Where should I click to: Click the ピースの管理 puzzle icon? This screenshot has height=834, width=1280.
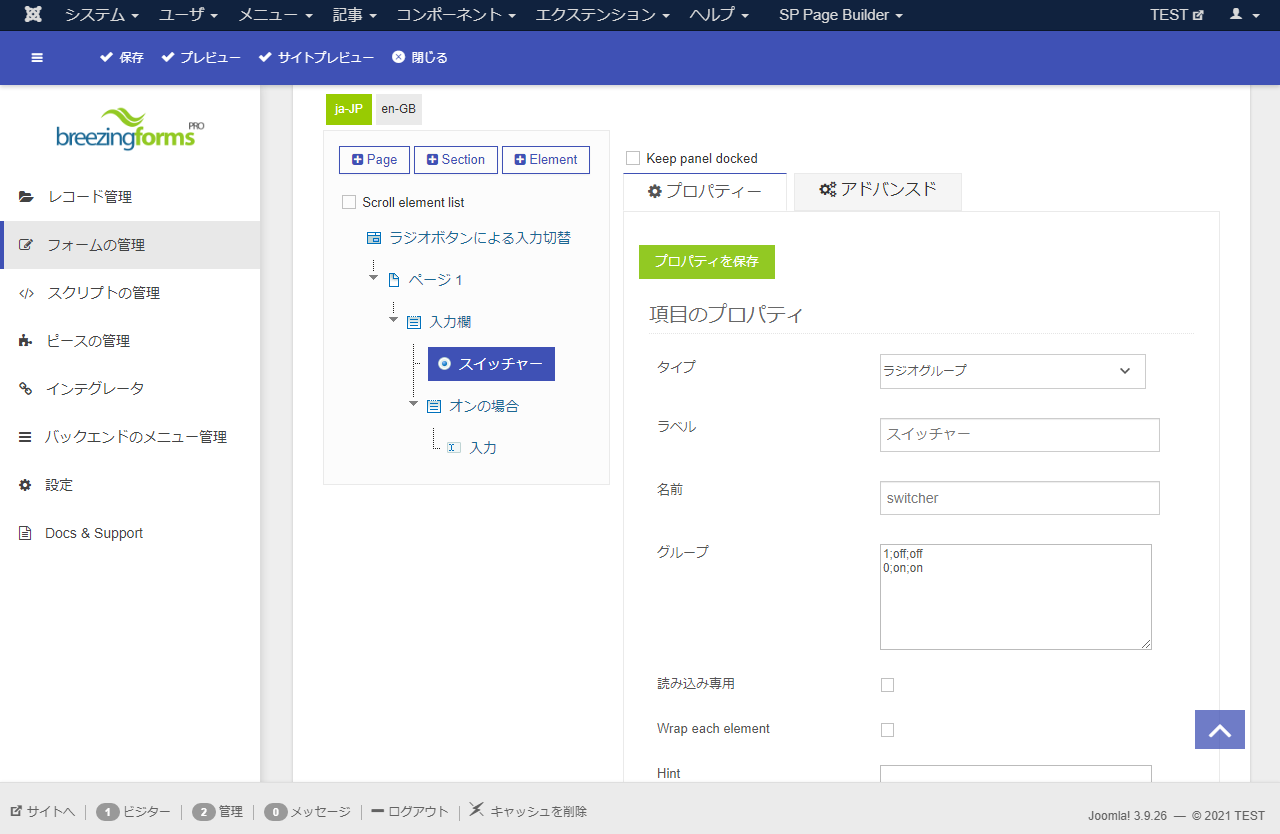[26, 341]
